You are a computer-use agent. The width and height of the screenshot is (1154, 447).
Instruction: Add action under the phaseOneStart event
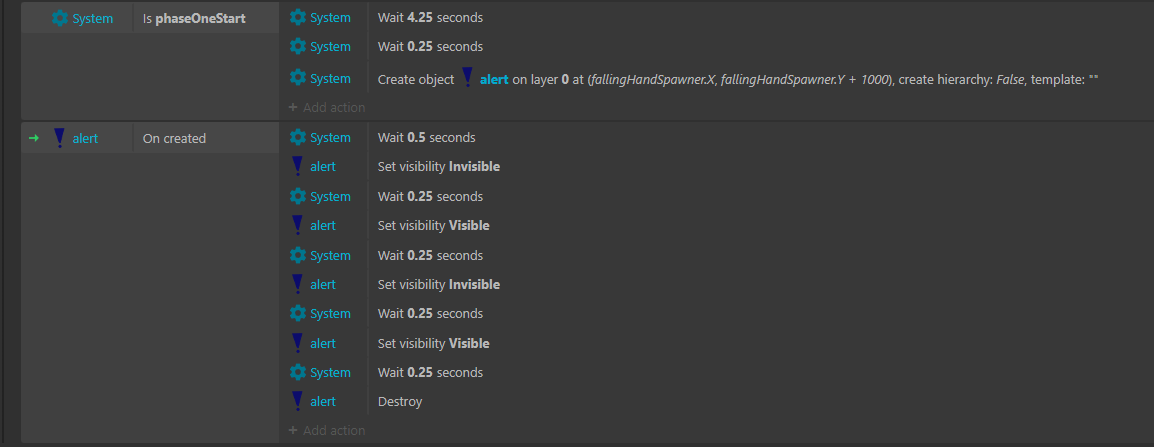click(327, 108)
